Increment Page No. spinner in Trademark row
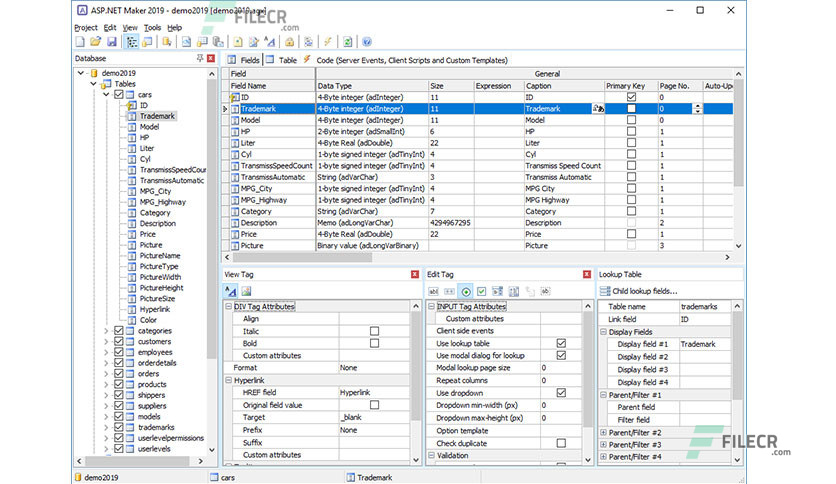Viewport: 836px width, 484px height. (x=697, y=106)
